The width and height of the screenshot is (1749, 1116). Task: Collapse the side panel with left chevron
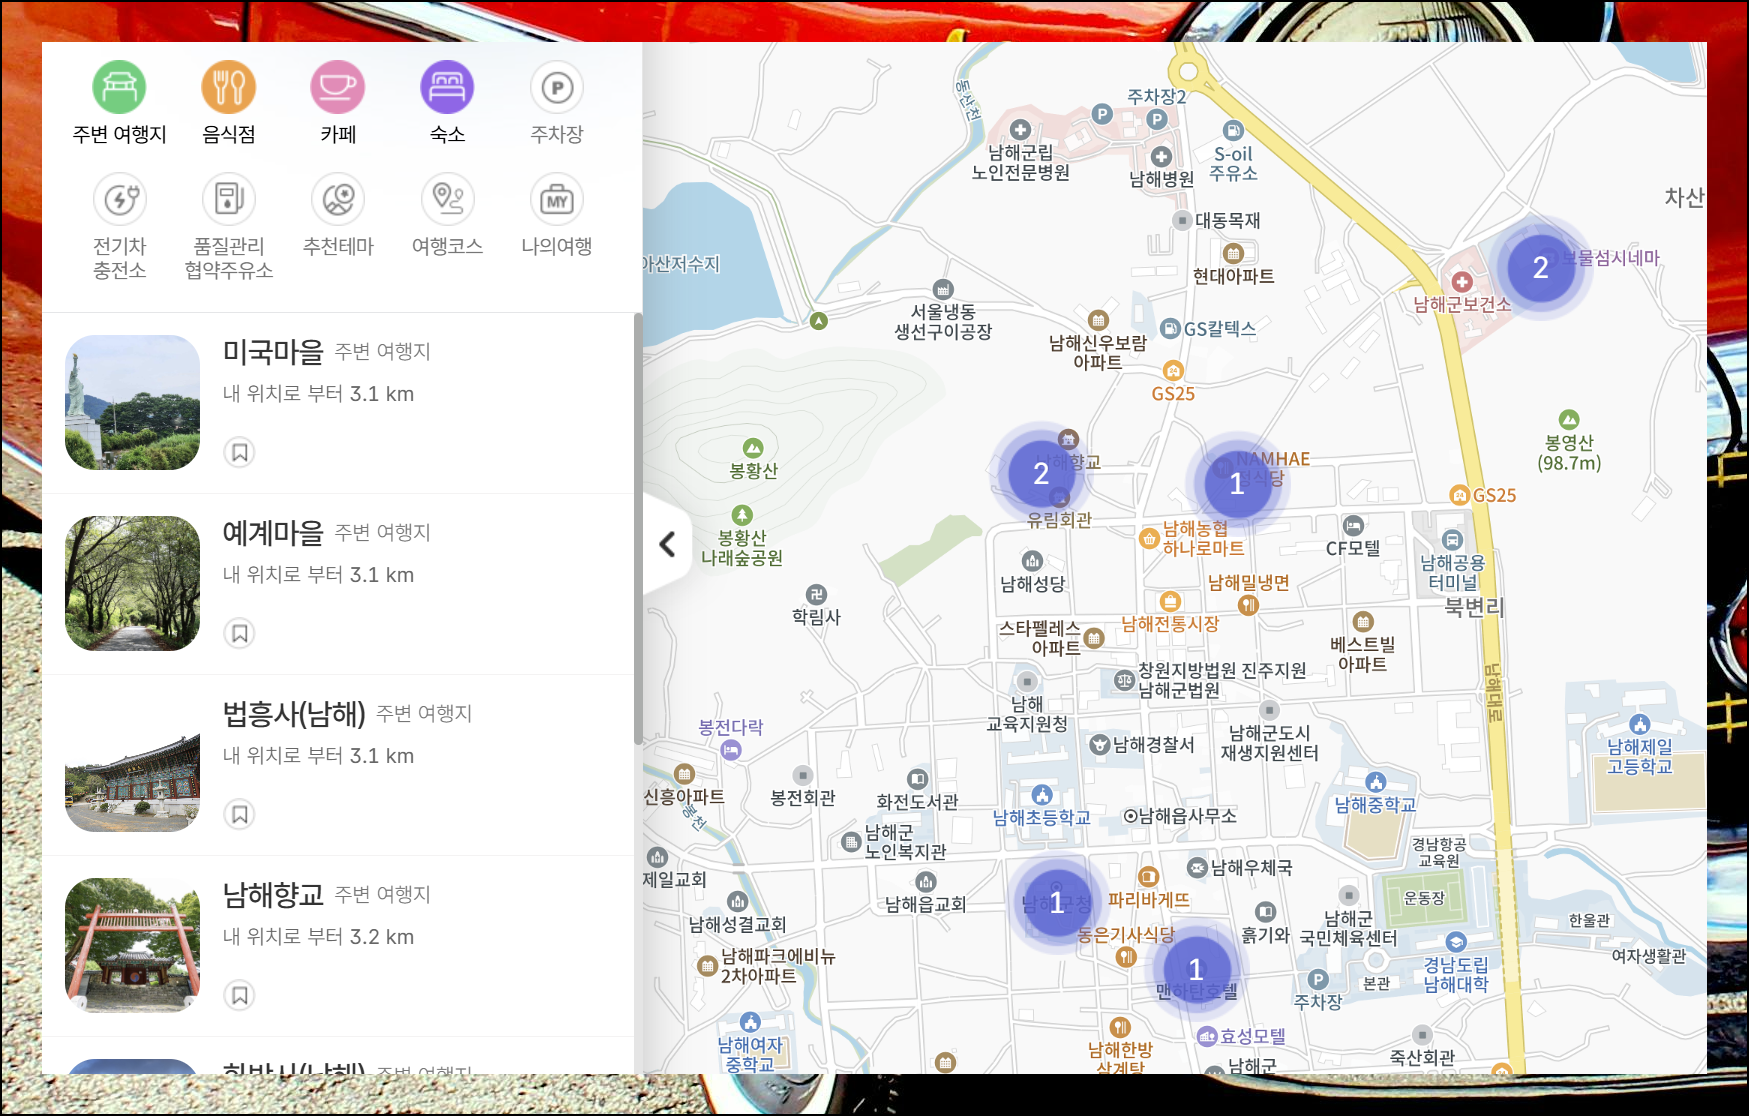(x=667, y=544)
